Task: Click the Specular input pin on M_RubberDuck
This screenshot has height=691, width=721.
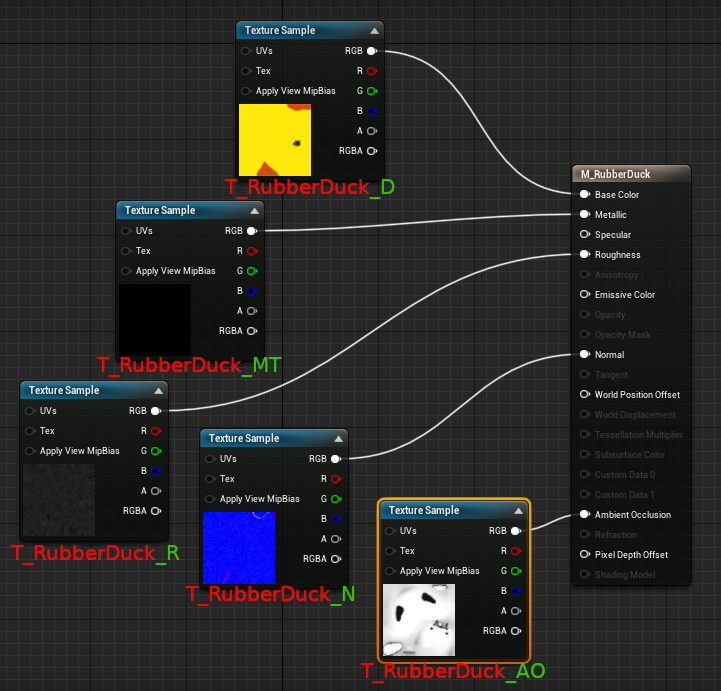Action: click(x=585, y=235)
